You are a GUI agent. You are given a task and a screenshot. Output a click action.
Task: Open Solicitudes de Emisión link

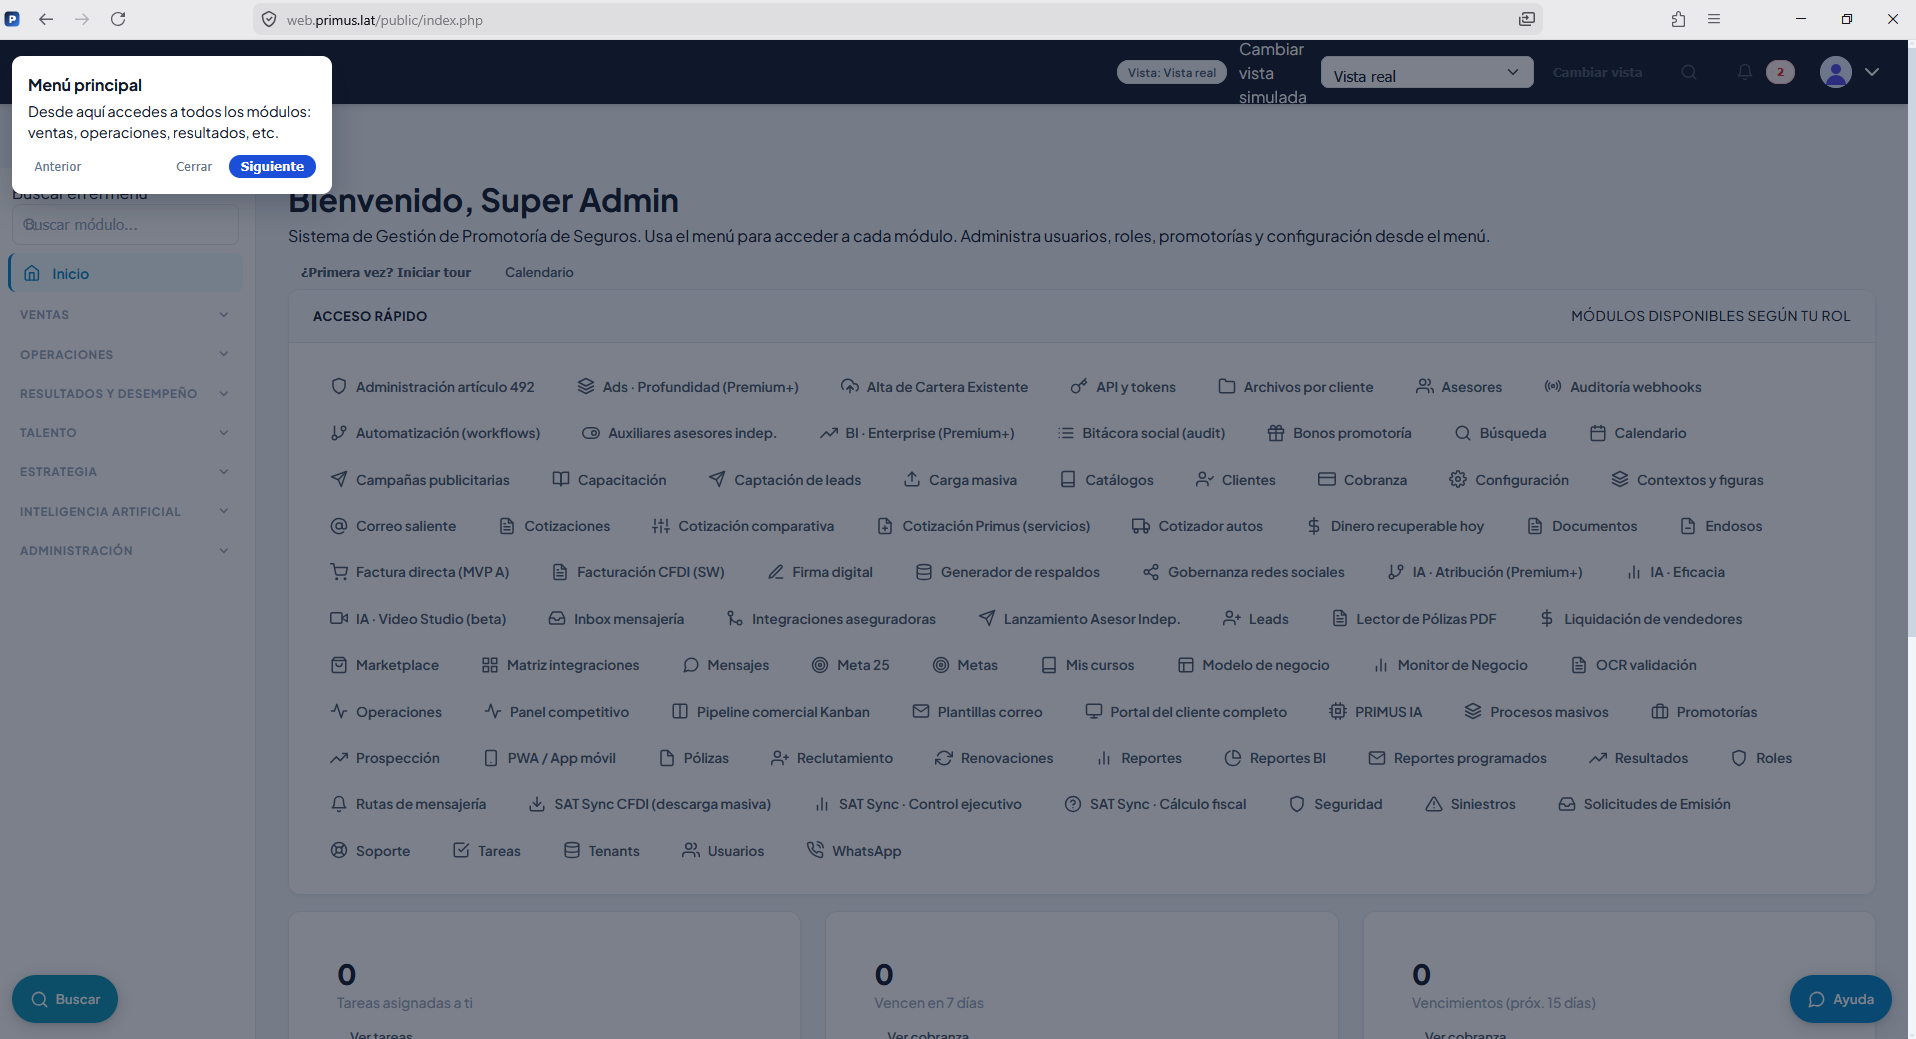click(1644, 804)
